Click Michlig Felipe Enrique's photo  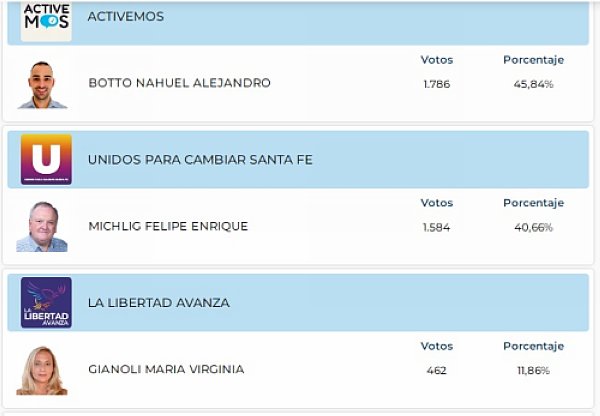[42, 227]
